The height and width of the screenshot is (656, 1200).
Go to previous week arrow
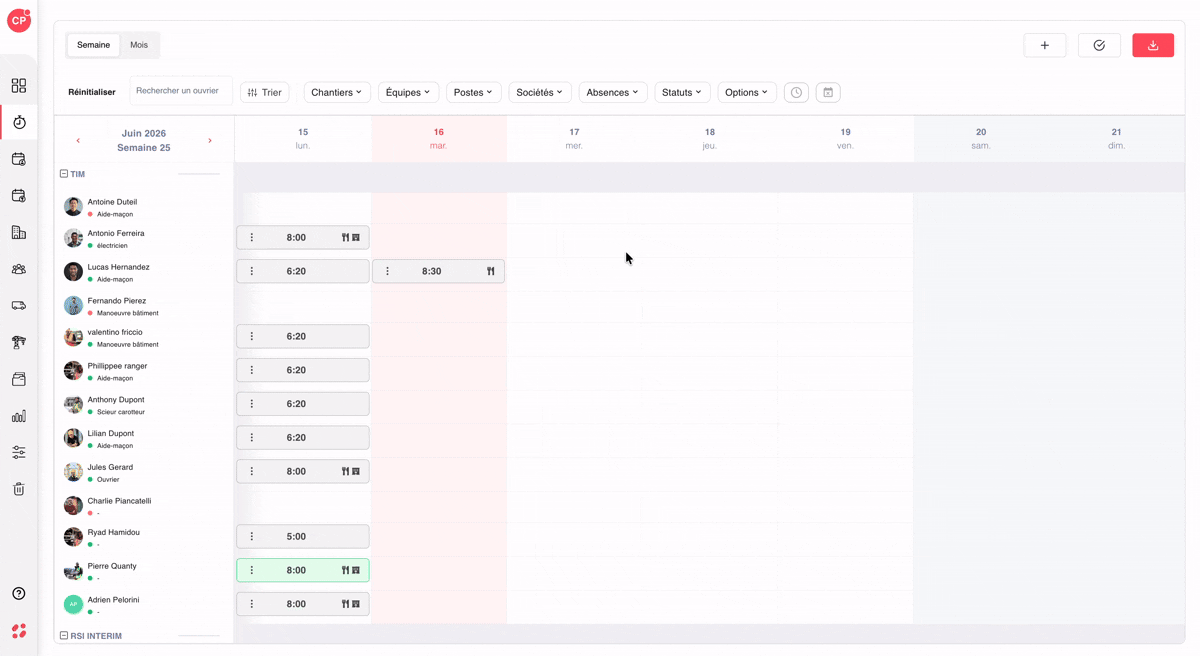(x=78, y=141)
